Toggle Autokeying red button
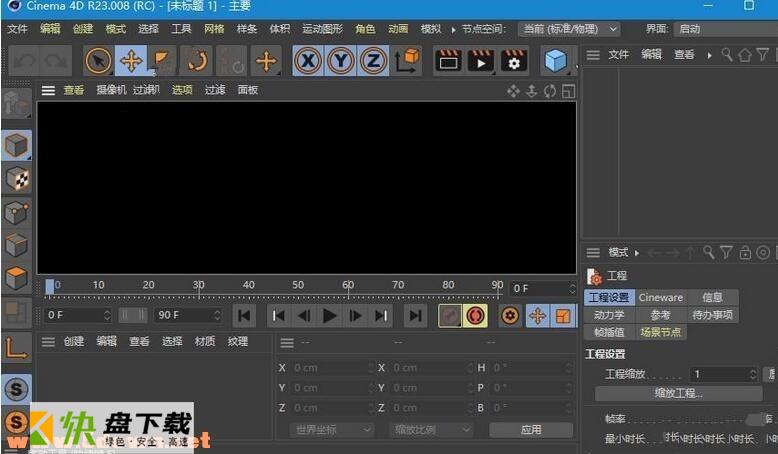The image size is (778, 454). tap(475, 316)
